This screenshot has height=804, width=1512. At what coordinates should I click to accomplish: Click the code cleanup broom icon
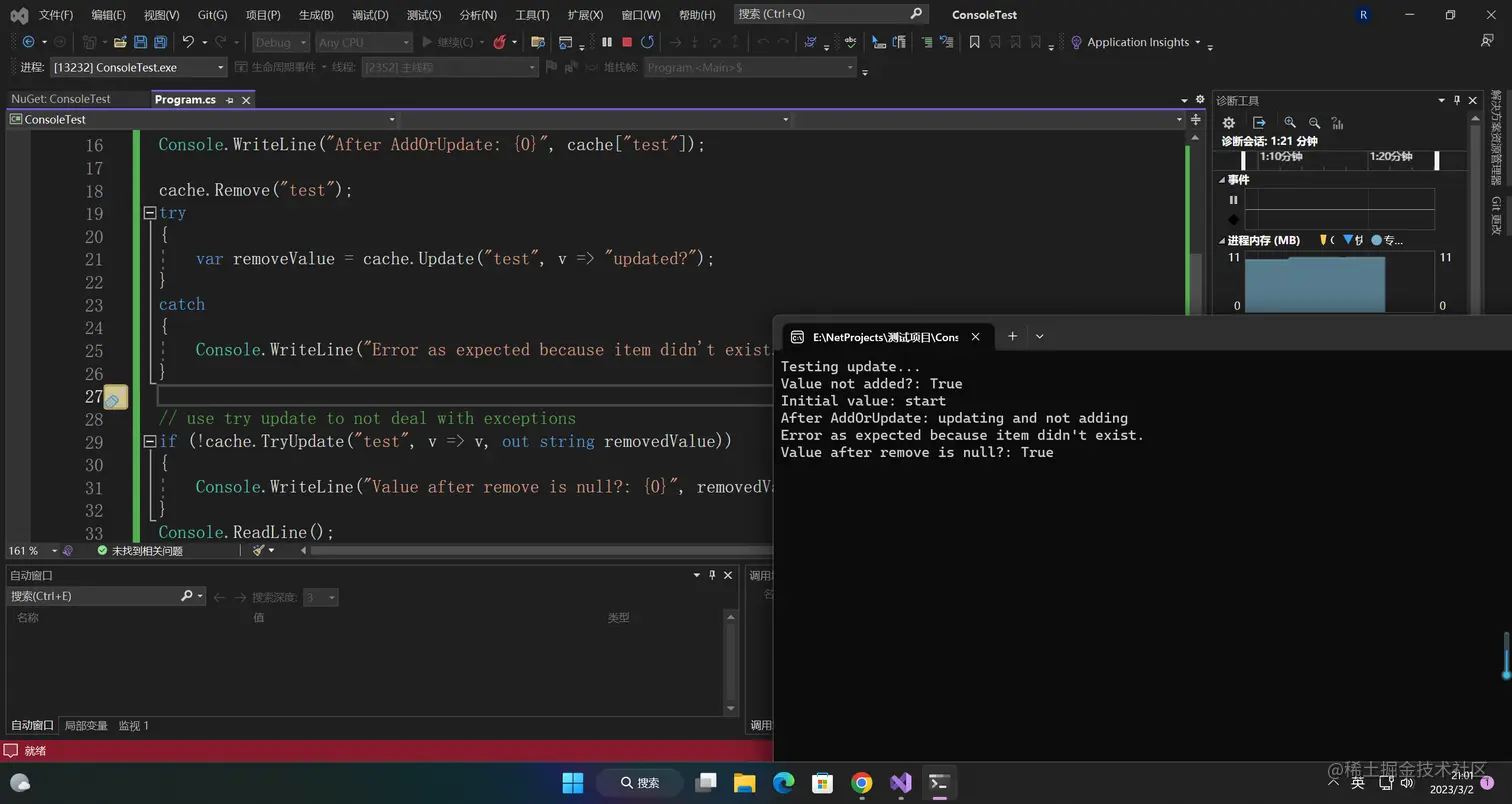[x=259, y=551]
